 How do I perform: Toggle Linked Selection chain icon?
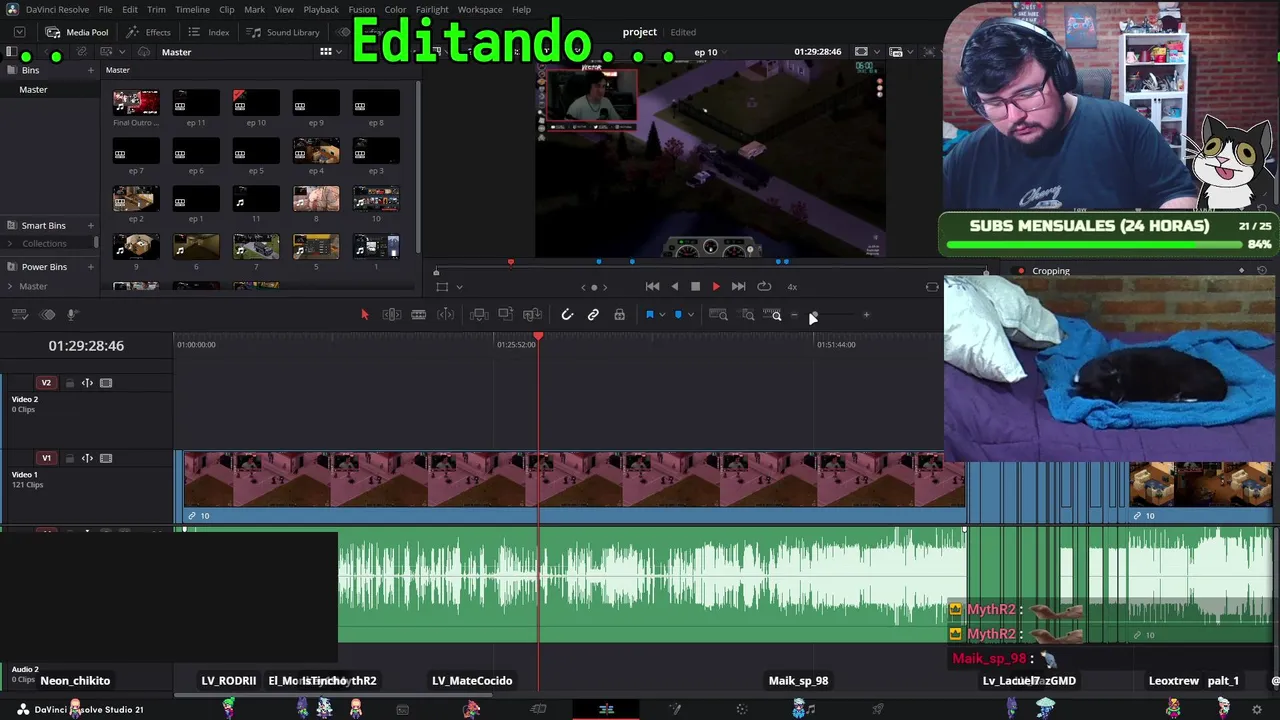click(593, 315)
